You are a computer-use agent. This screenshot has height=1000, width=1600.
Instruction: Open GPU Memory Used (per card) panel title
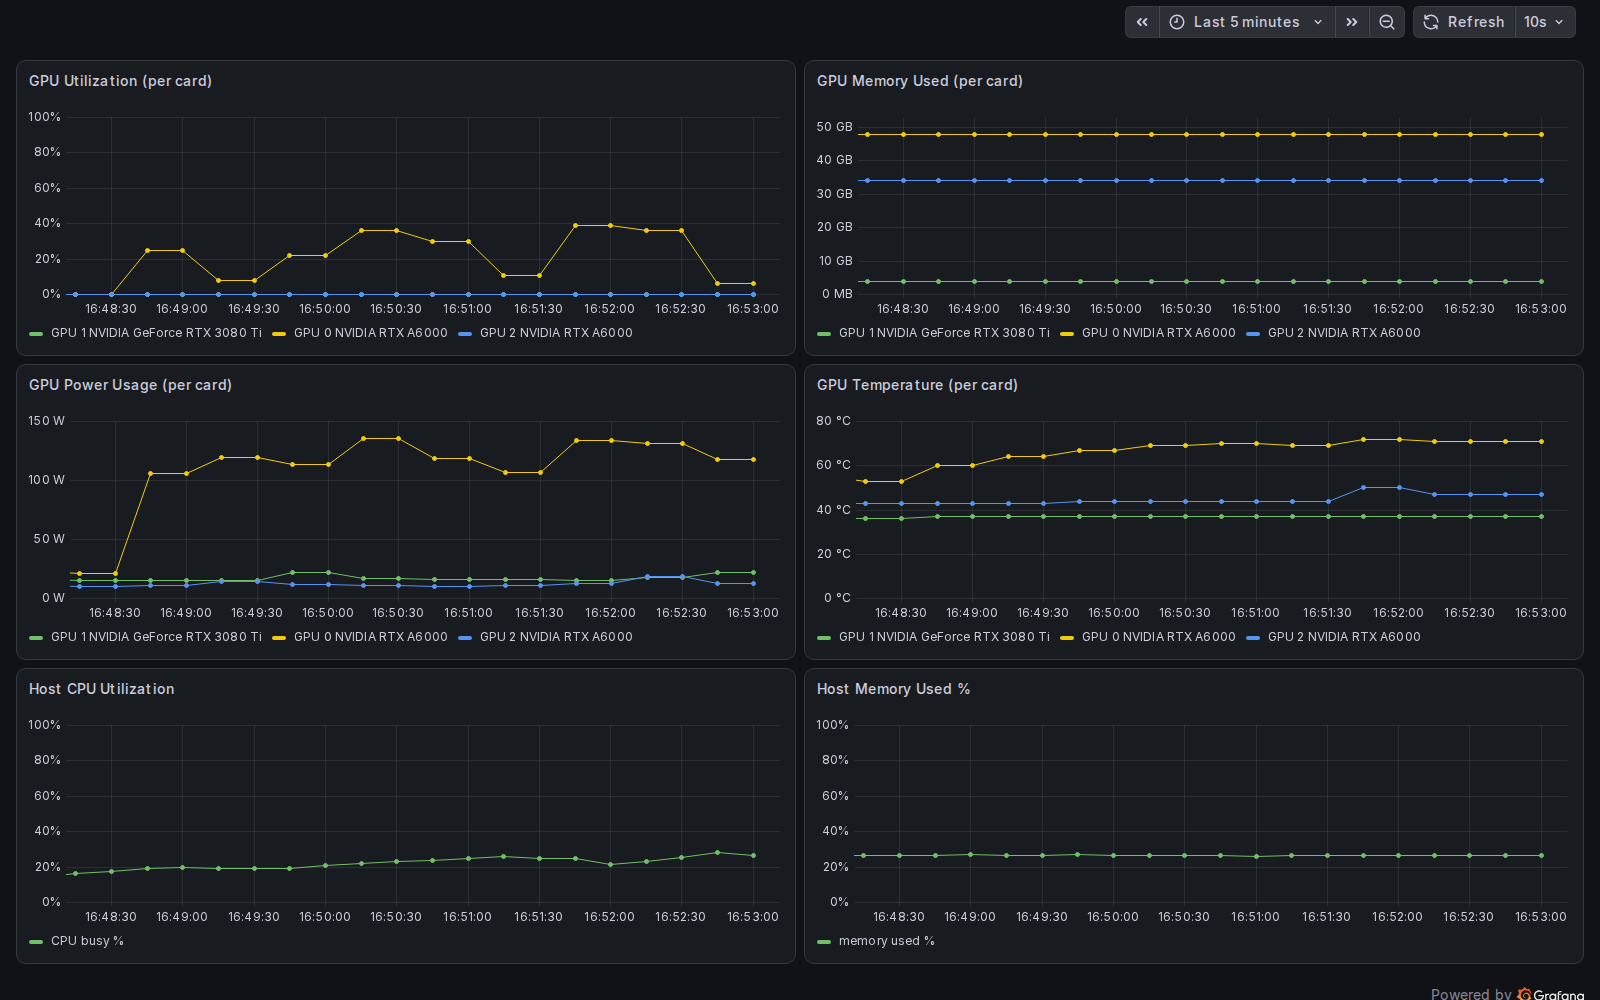point(920,81)
